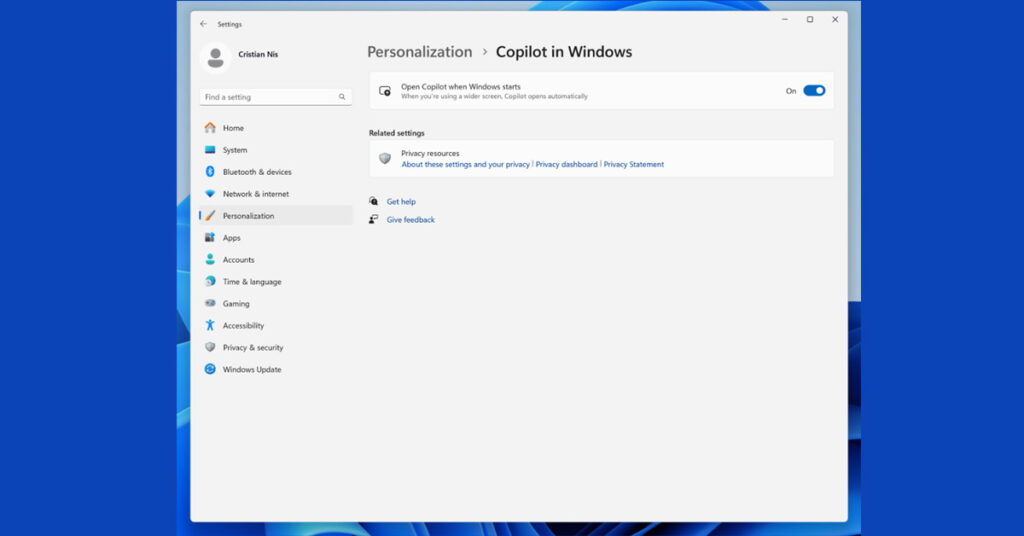Click the back arrow in Settings
Screen dimensions: 1024x536
[x=203, y=24]
